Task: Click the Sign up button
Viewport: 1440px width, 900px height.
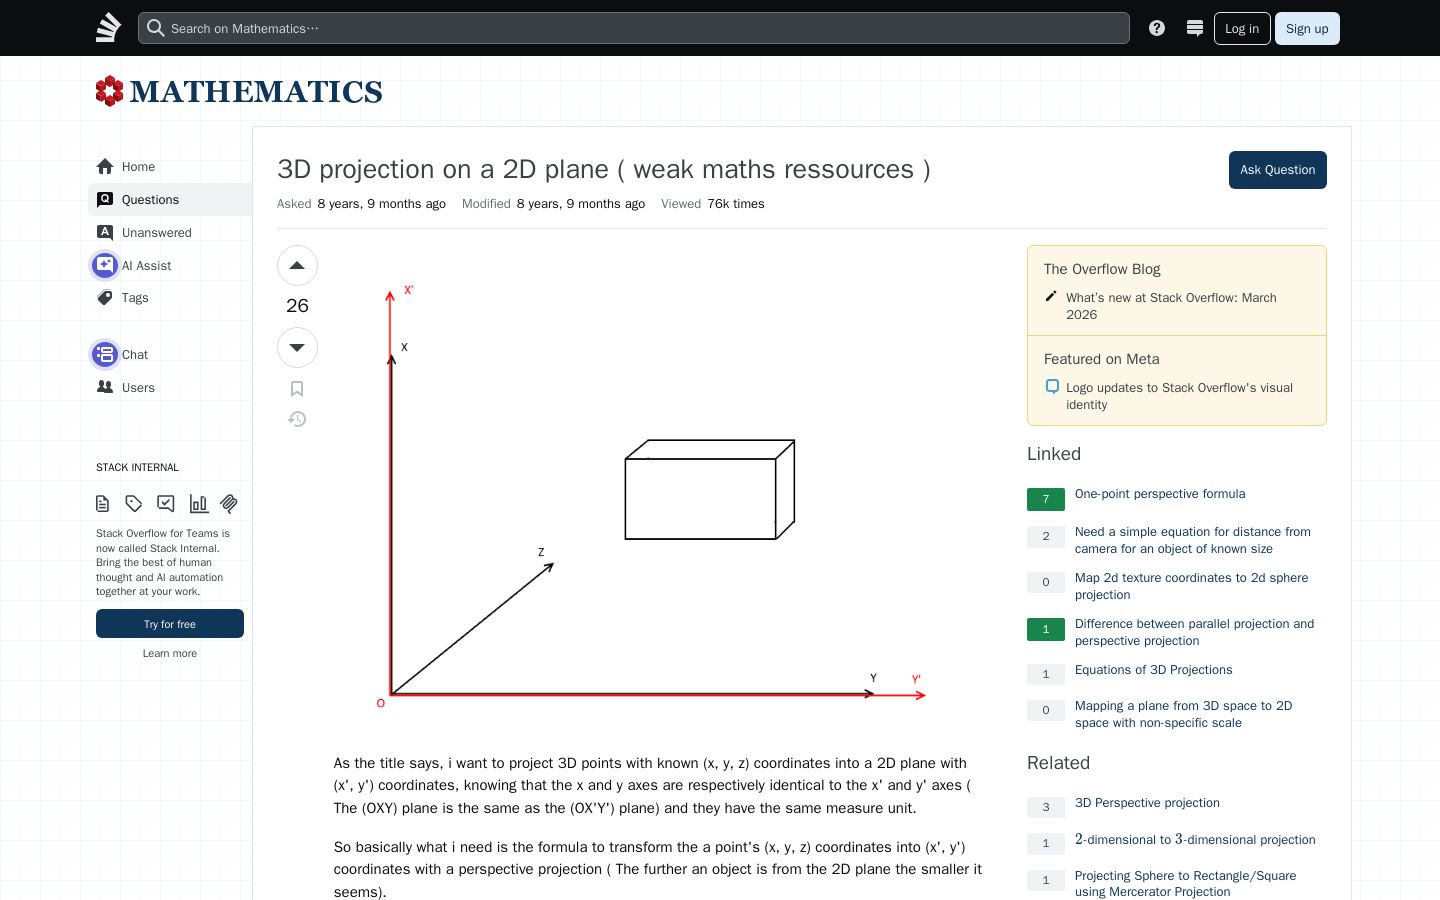Action: click(1307, 28)
